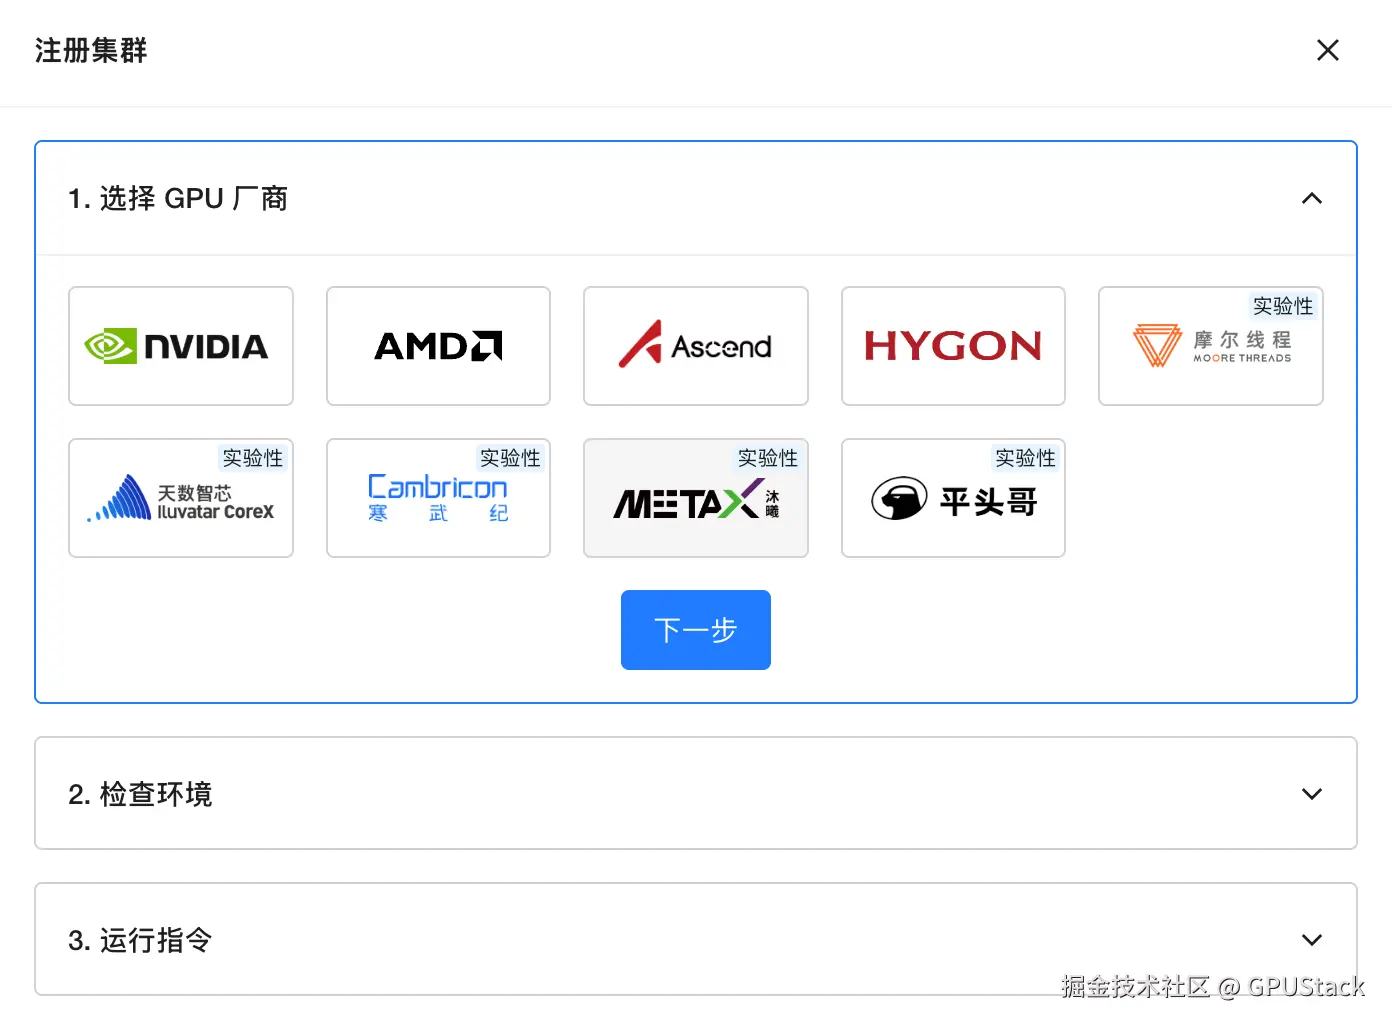
Task: Choose the Iluvatar CoreX vendor card
Action: click(181, 498)
